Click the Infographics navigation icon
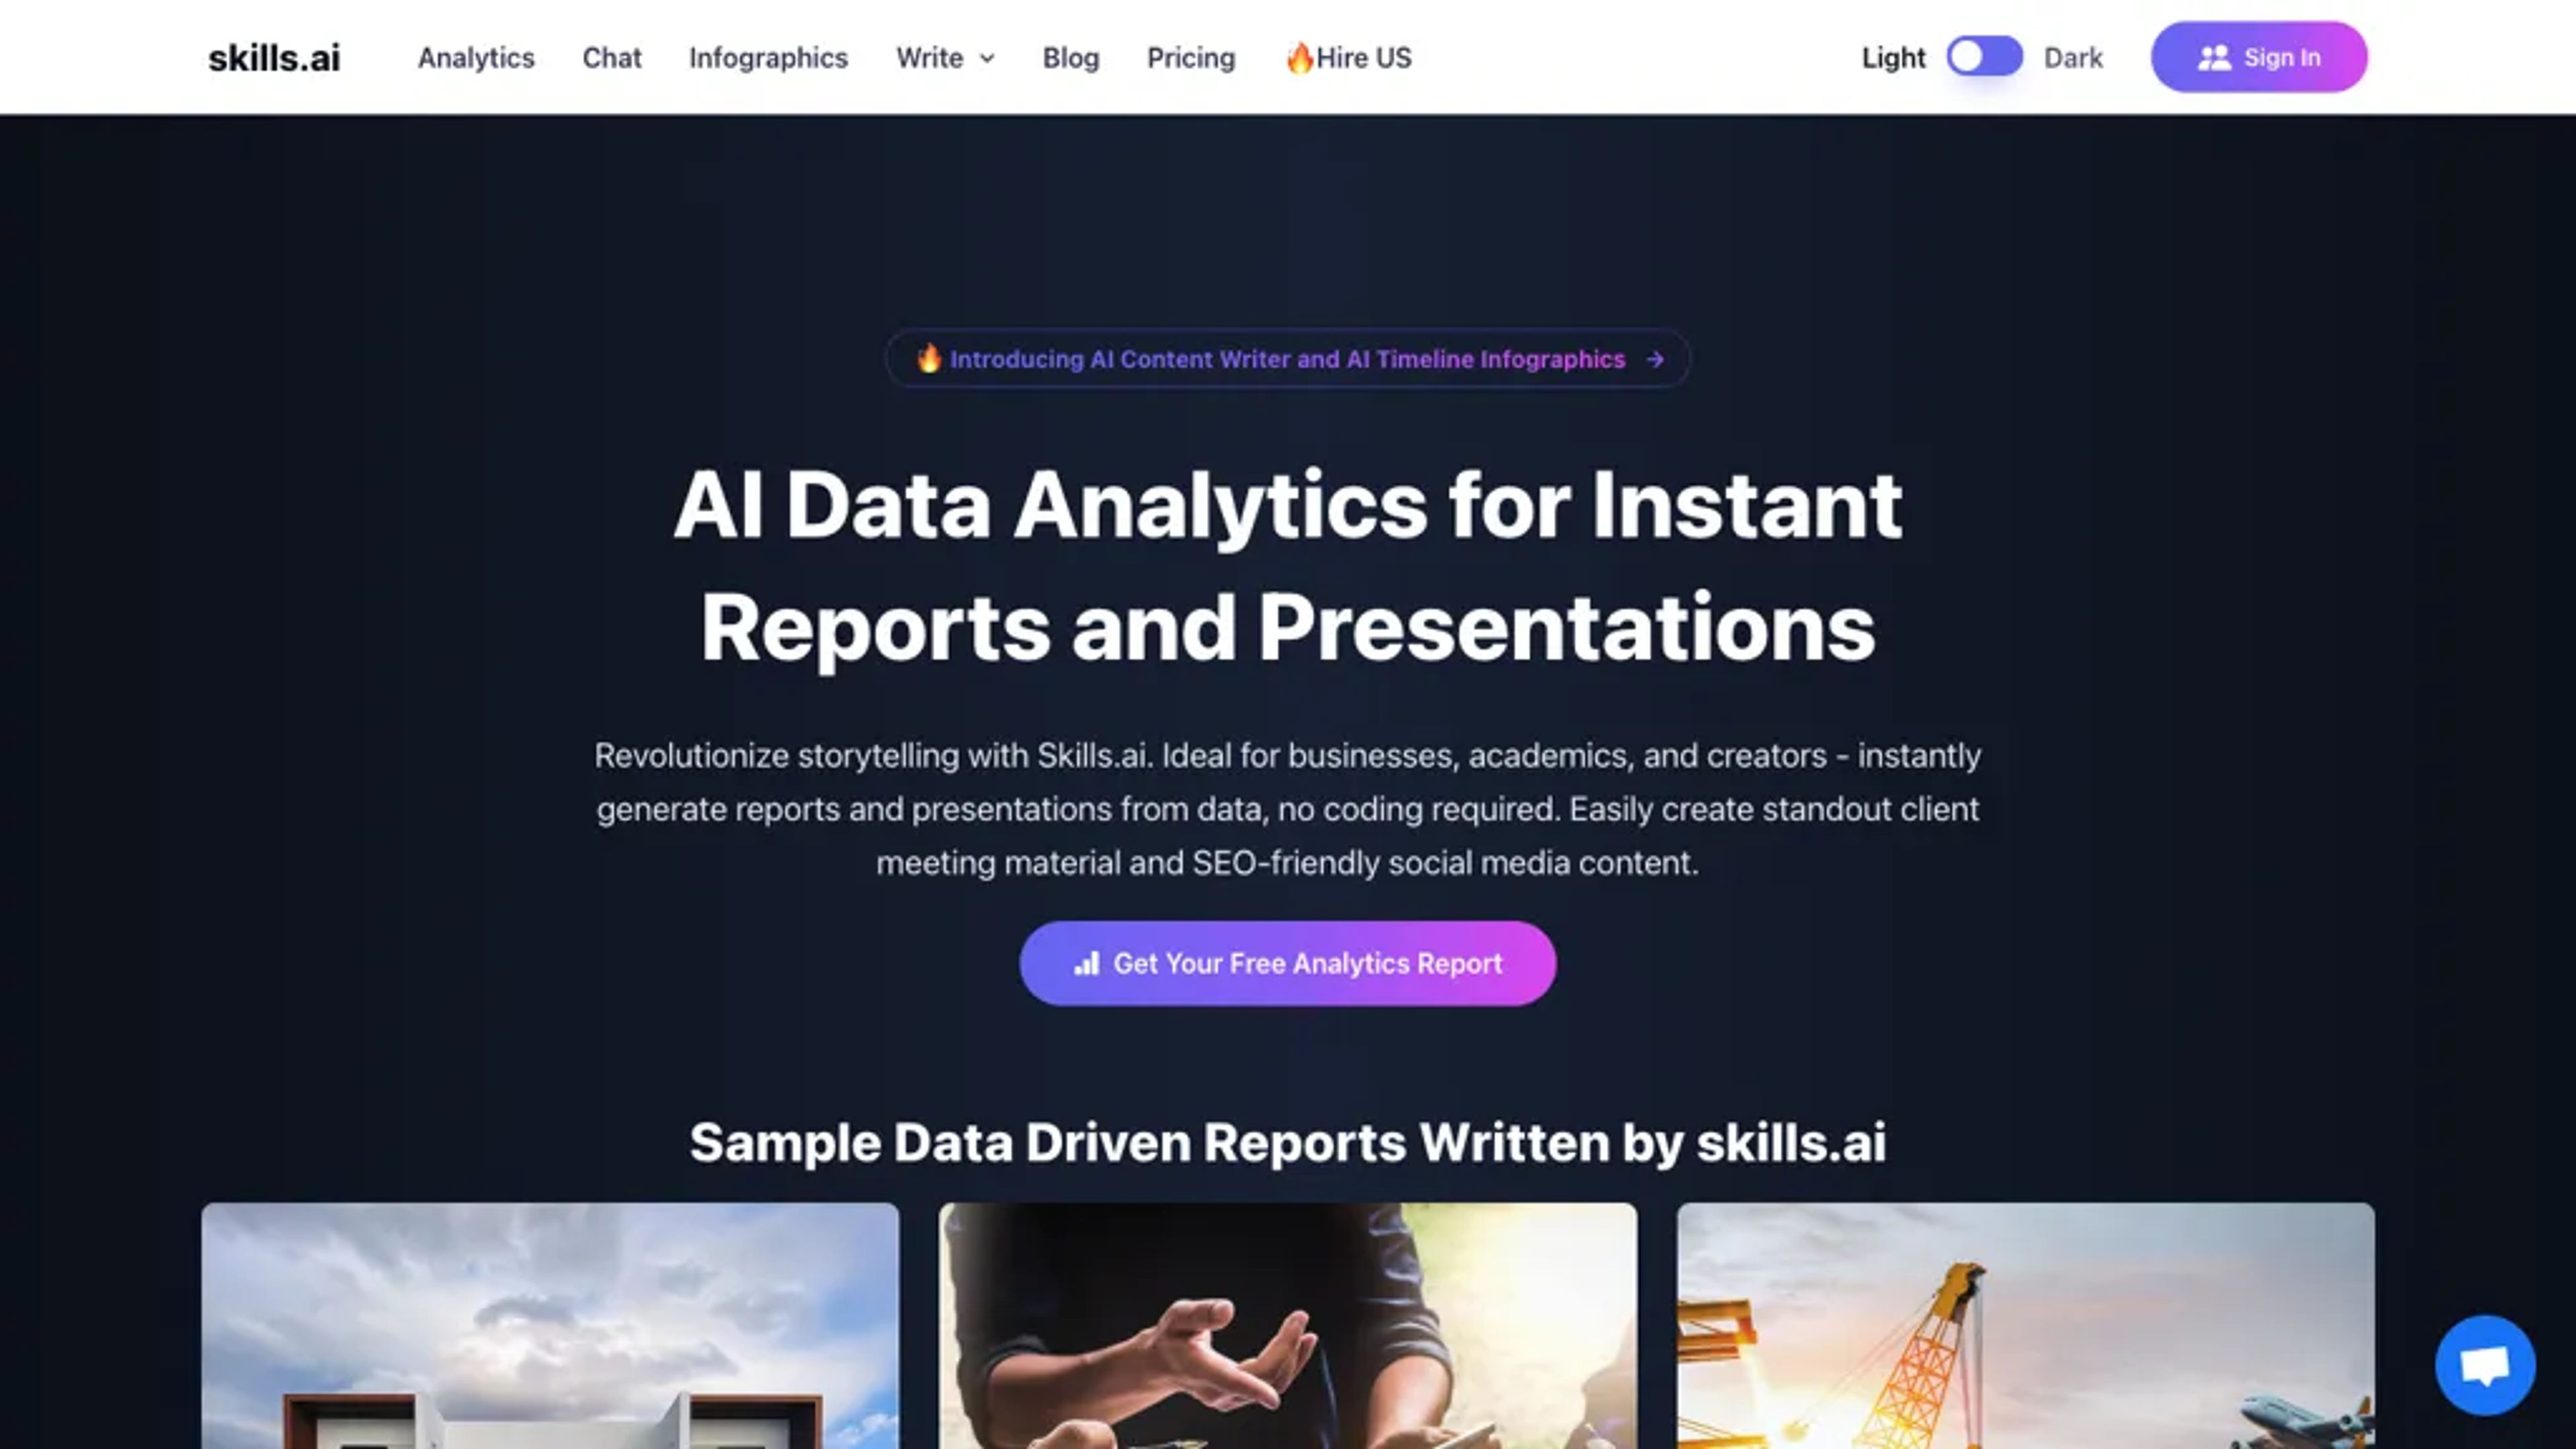 pyautogui.click(x=768, y=56)
